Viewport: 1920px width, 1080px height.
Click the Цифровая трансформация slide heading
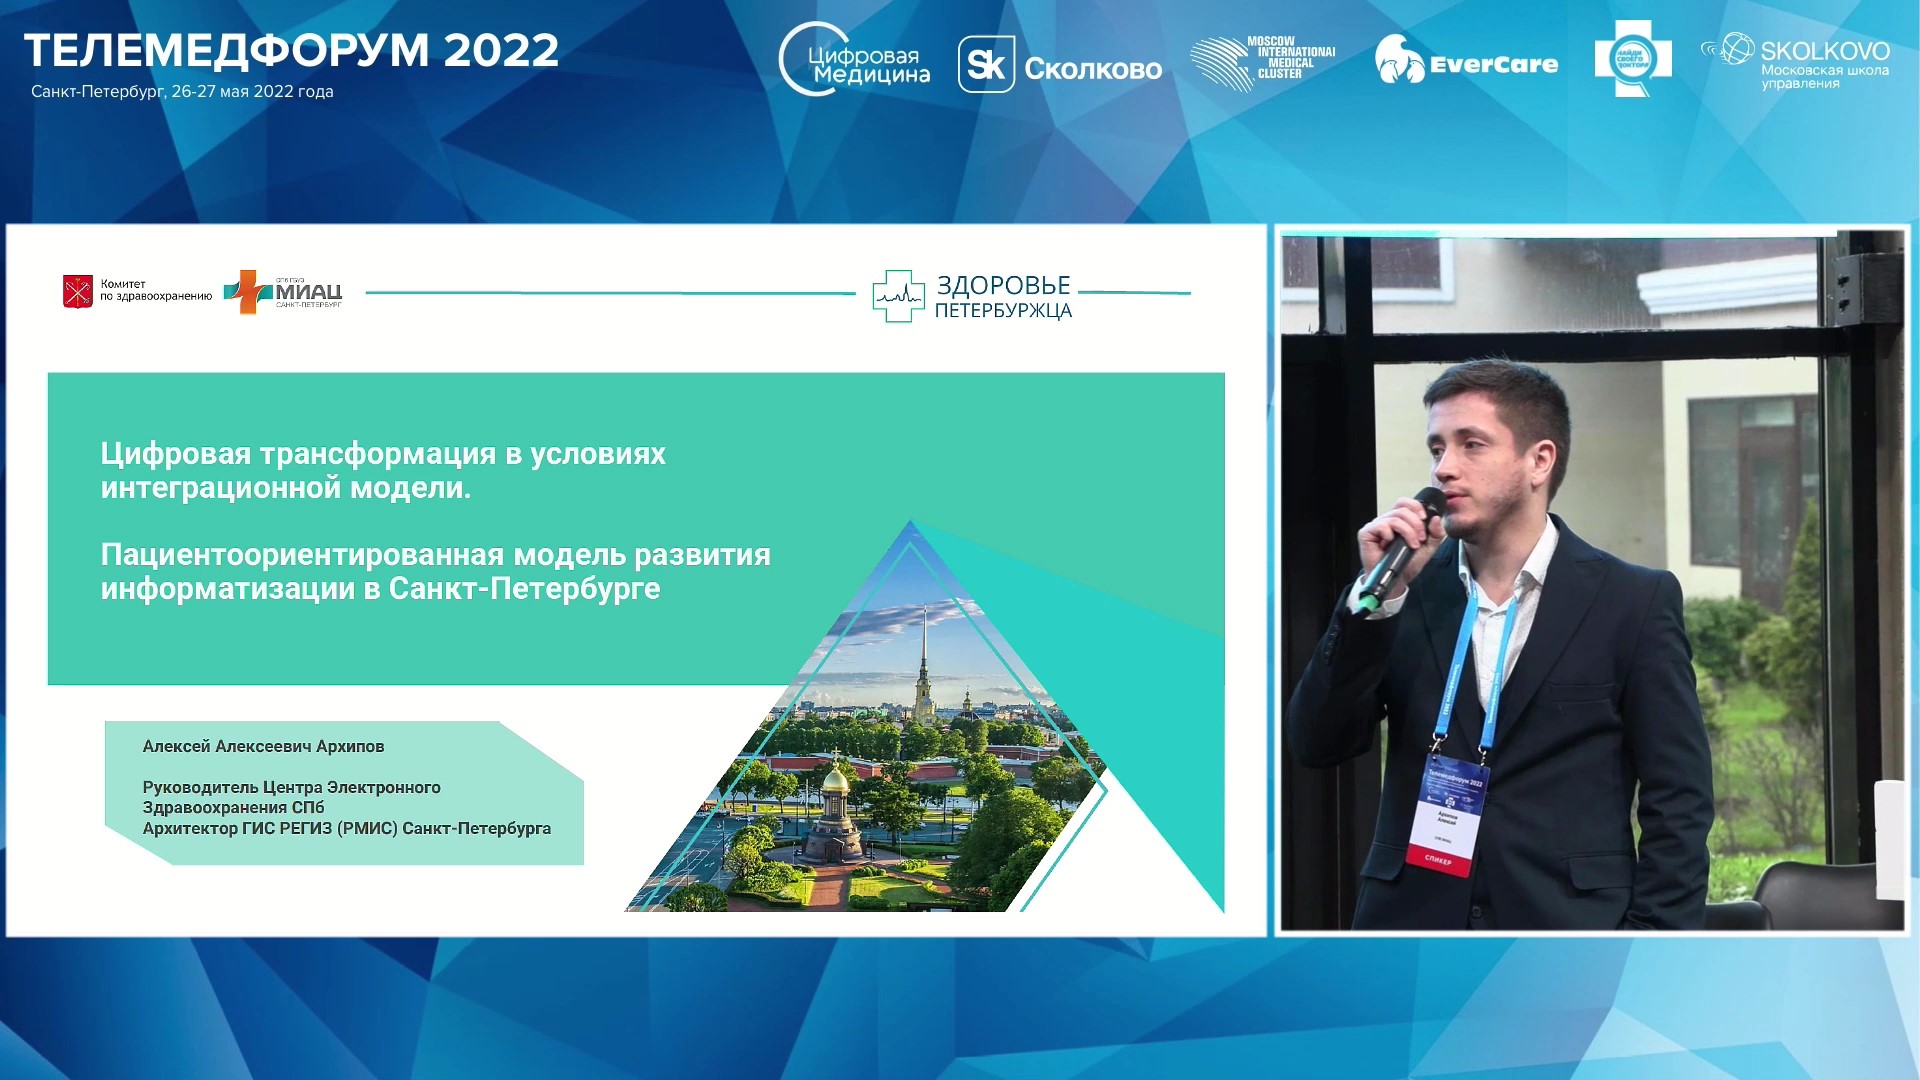coord(383,470)
